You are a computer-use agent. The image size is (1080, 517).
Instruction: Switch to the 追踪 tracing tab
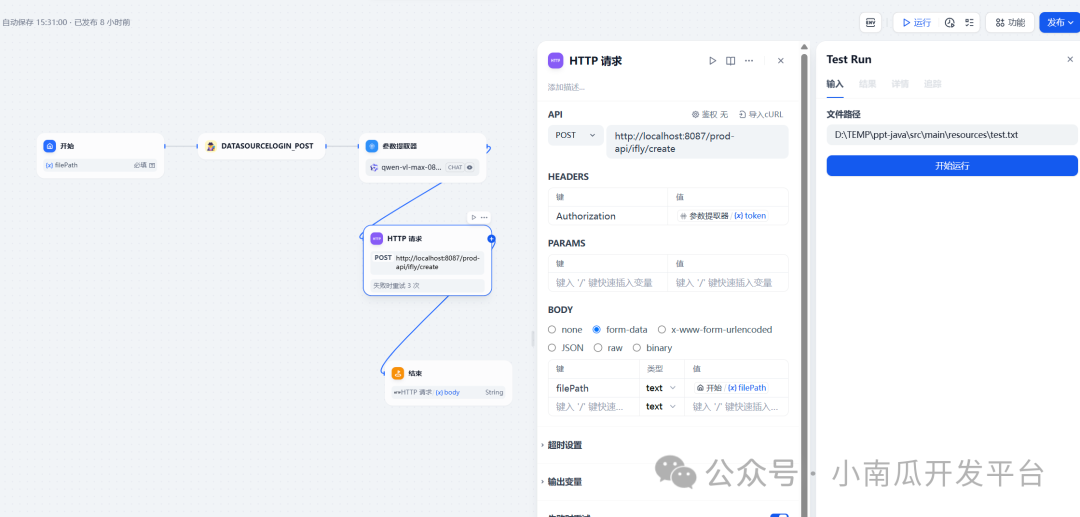[x=933, y=84]
